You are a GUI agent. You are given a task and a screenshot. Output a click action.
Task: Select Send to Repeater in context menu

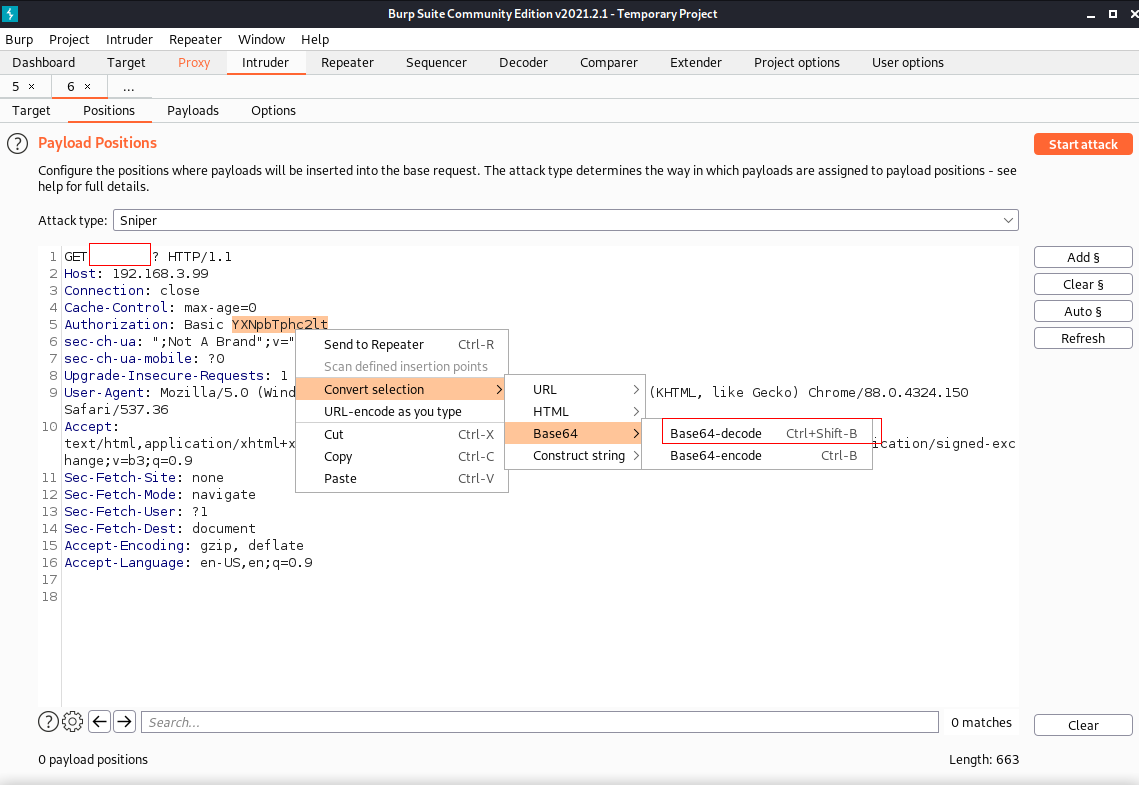click(x=402, y=344)
